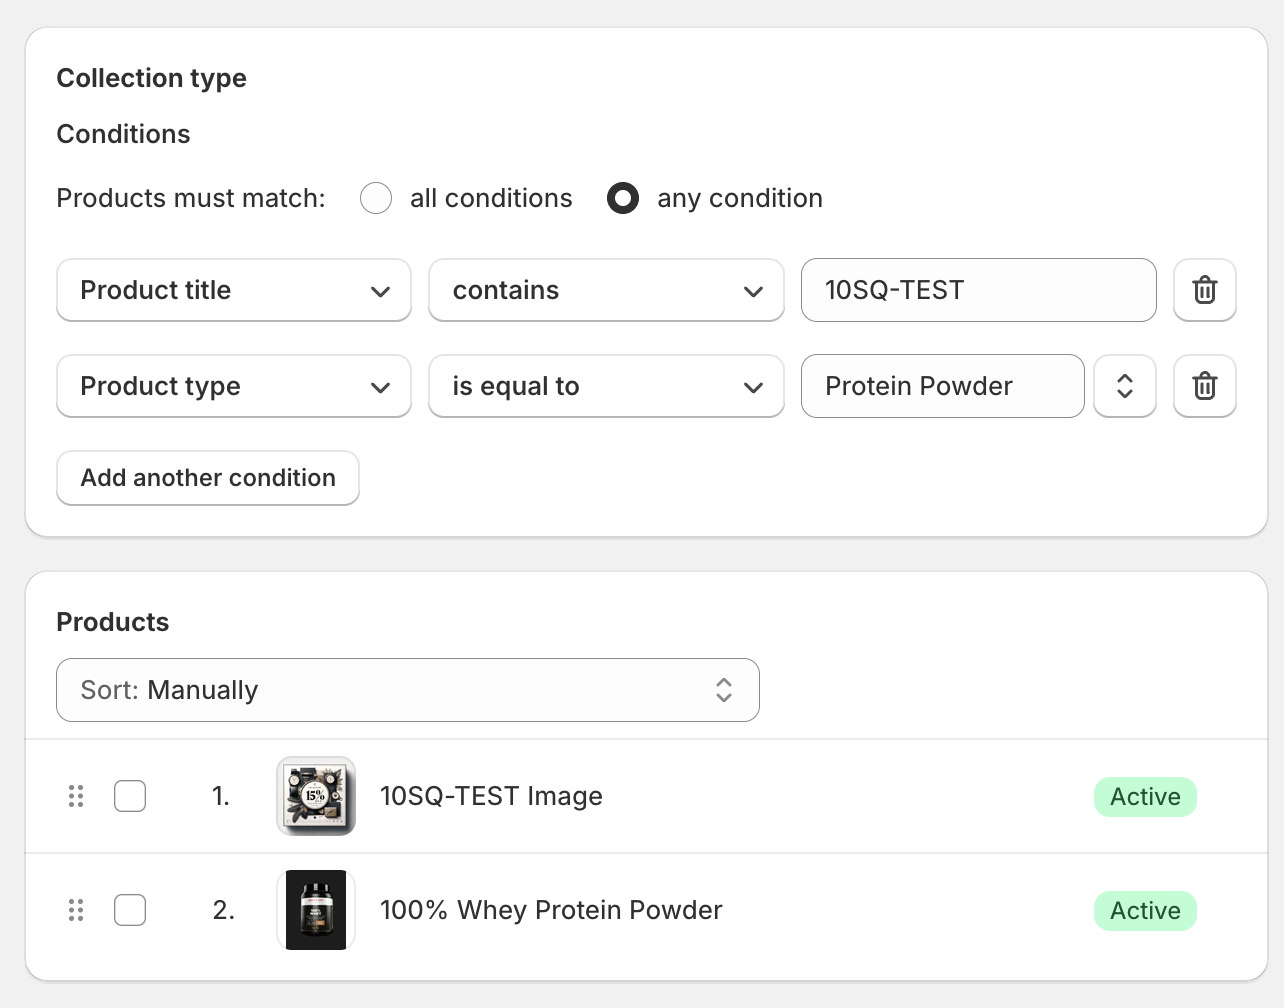
Task: Select the any condition radio button
Action: pyautogui.click(x=623, y=198)
